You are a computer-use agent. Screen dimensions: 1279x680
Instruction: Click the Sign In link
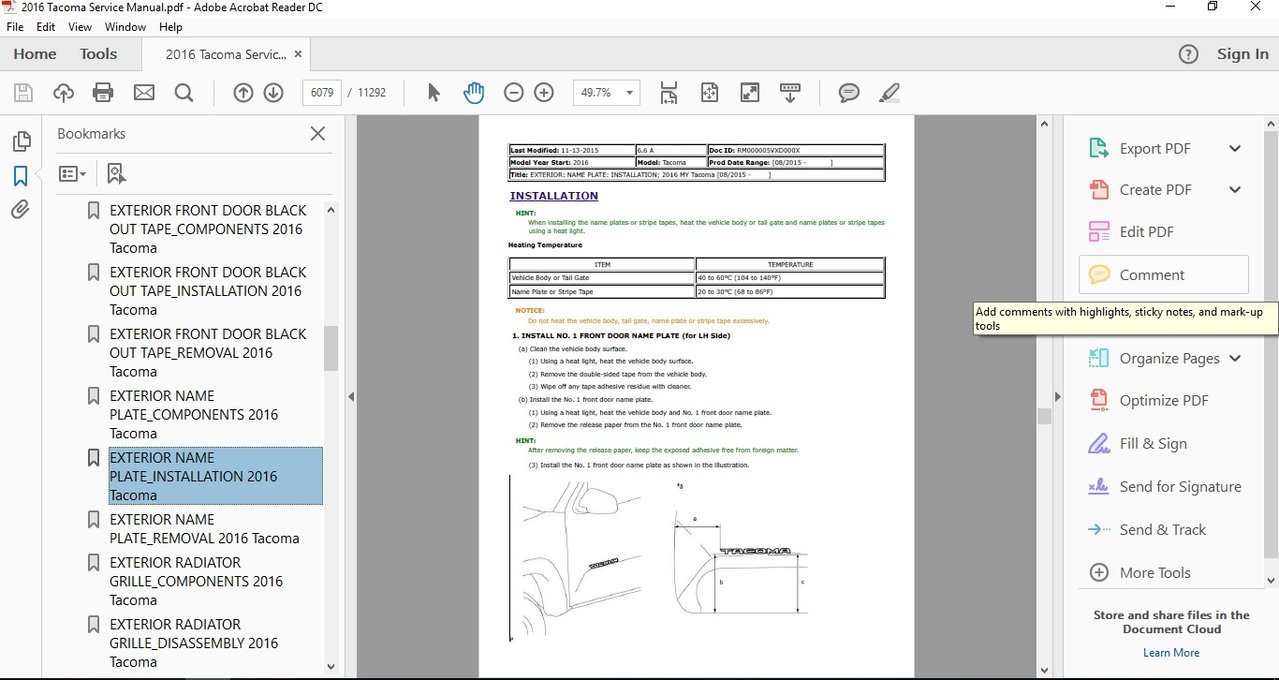[x=1243, y=54]
